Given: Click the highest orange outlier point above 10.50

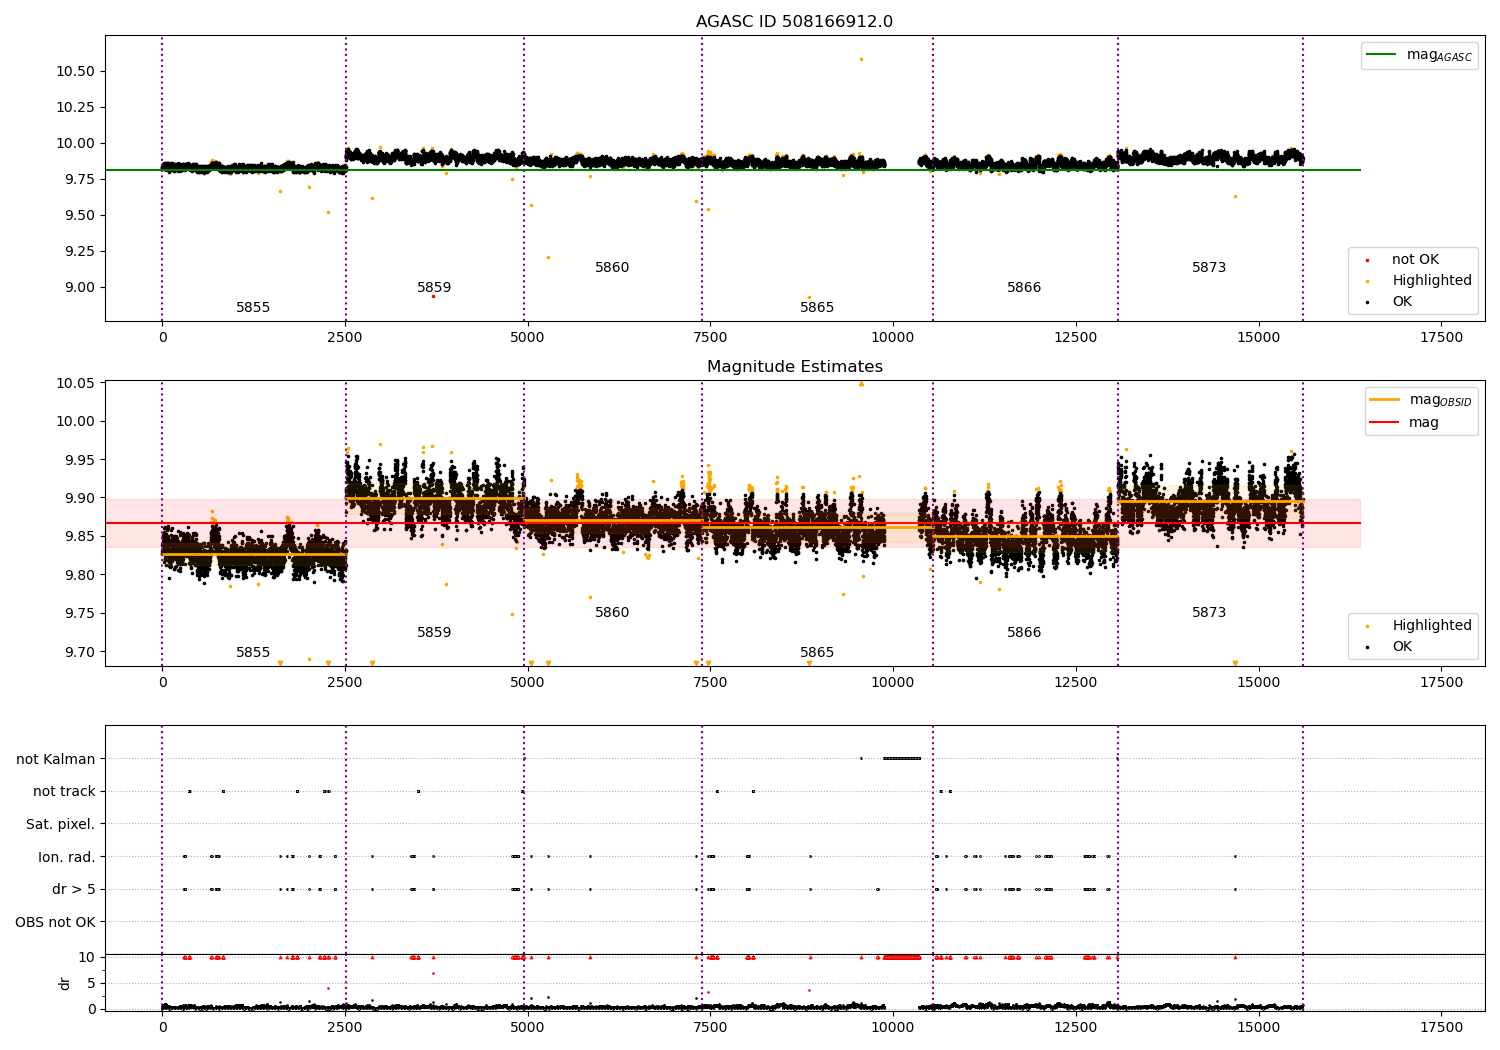Looking at the screenshot, I should [861, 59].
